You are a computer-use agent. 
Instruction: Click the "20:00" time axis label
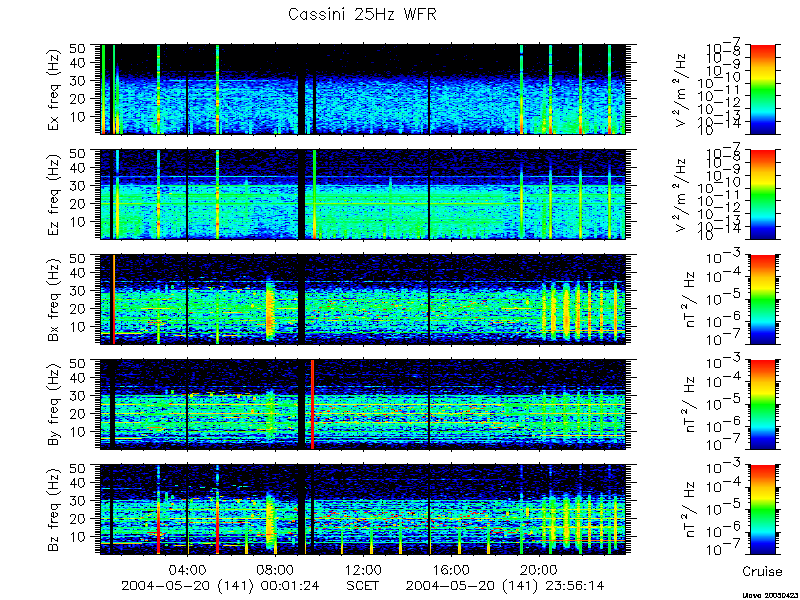point(540,569)
